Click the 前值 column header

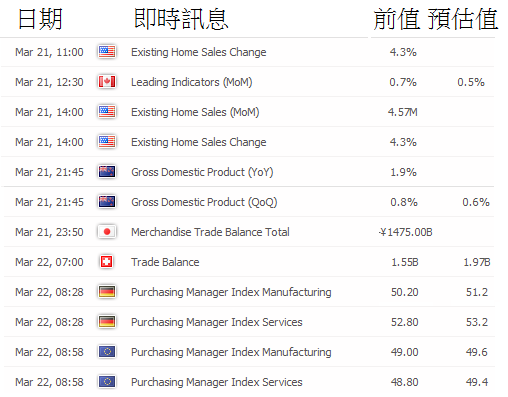[x=396, y=19]
